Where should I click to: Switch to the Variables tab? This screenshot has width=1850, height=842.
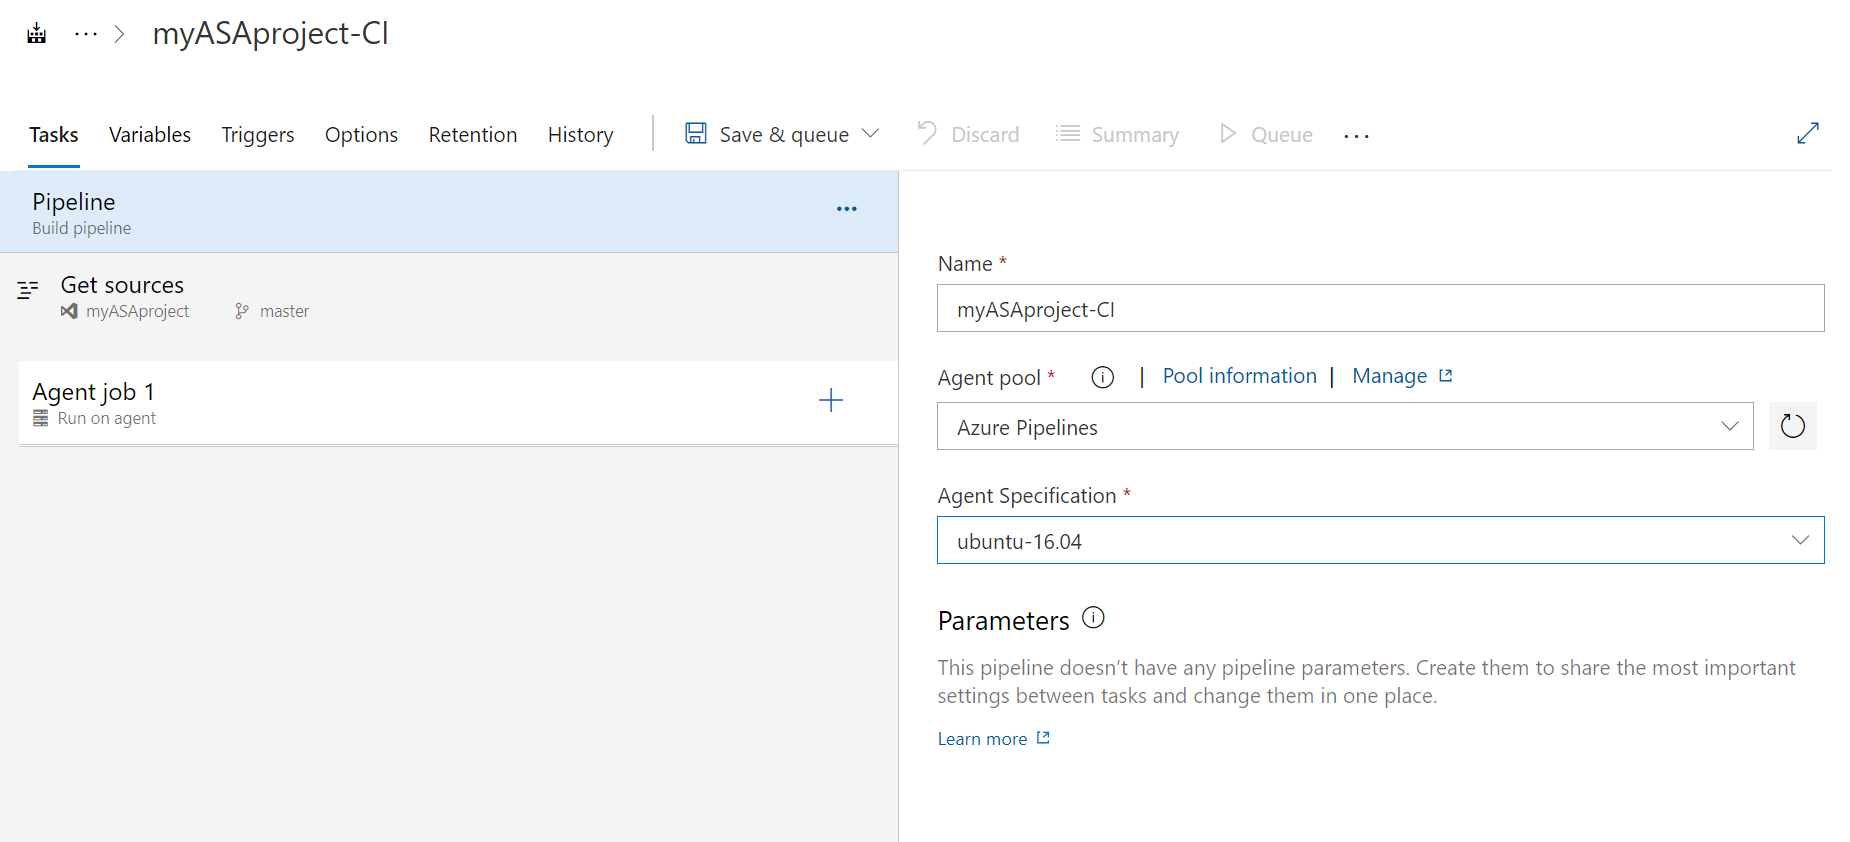150,135
